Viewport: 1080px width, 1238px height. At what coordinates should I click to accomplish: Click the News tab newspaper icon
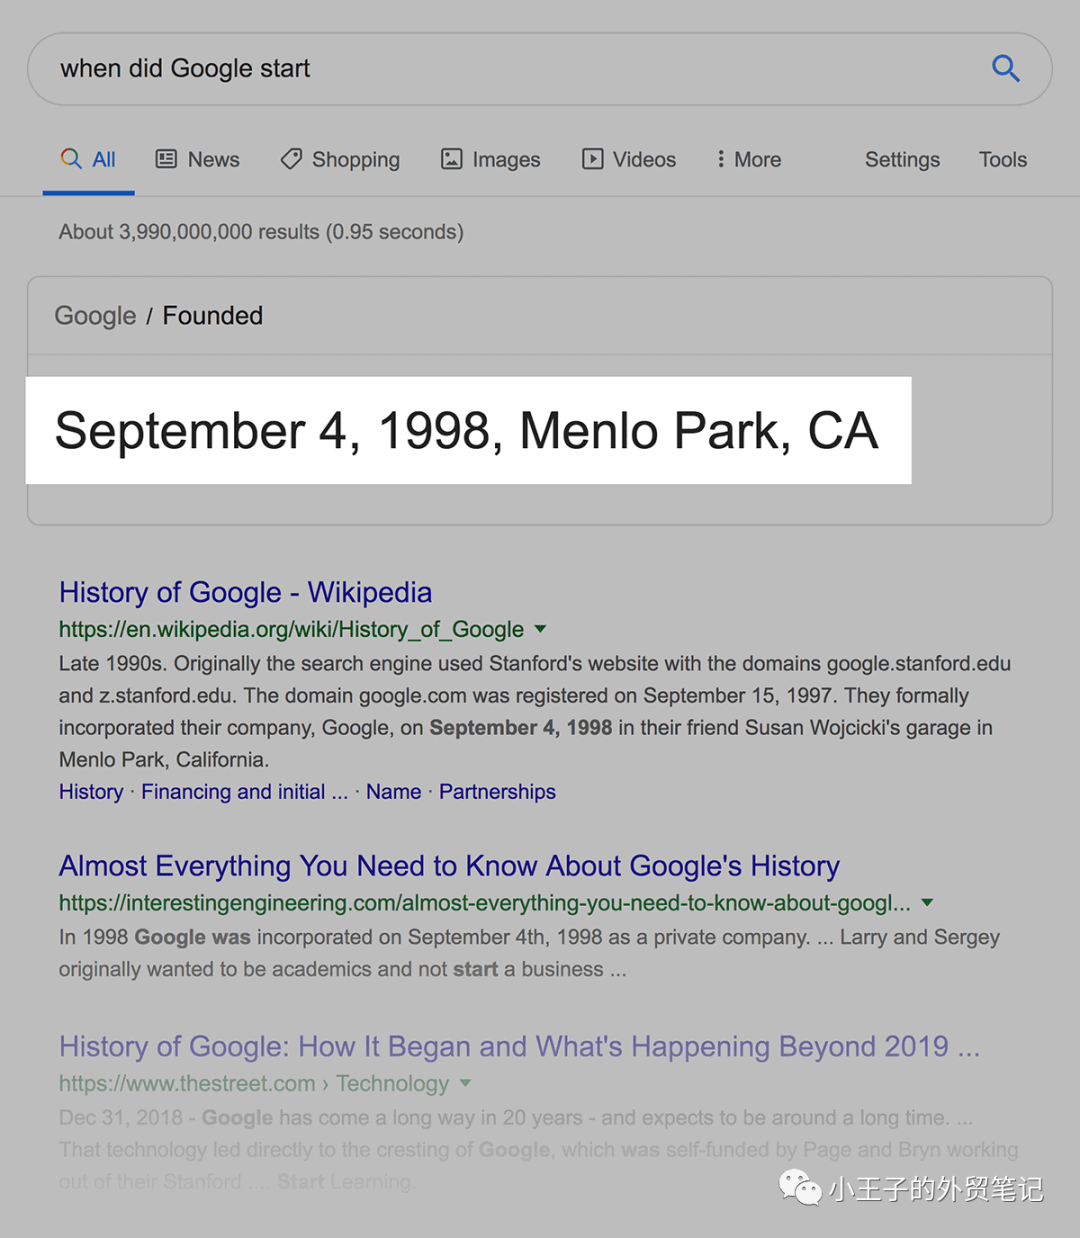(x=166, y=159)
